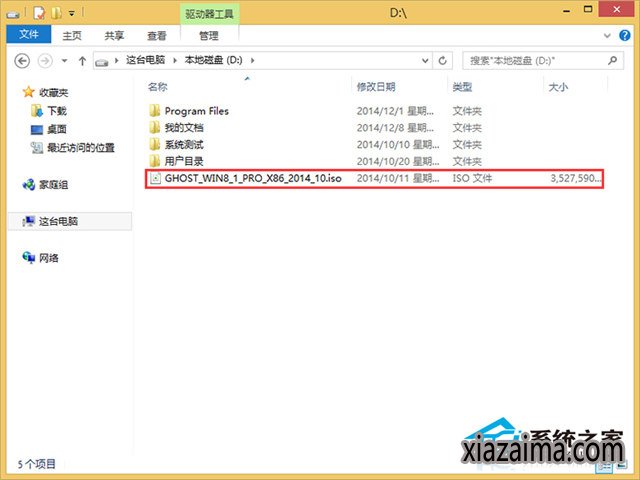Select 网络 in the navigation pane
640x480 pixels.
pos(49,258)
